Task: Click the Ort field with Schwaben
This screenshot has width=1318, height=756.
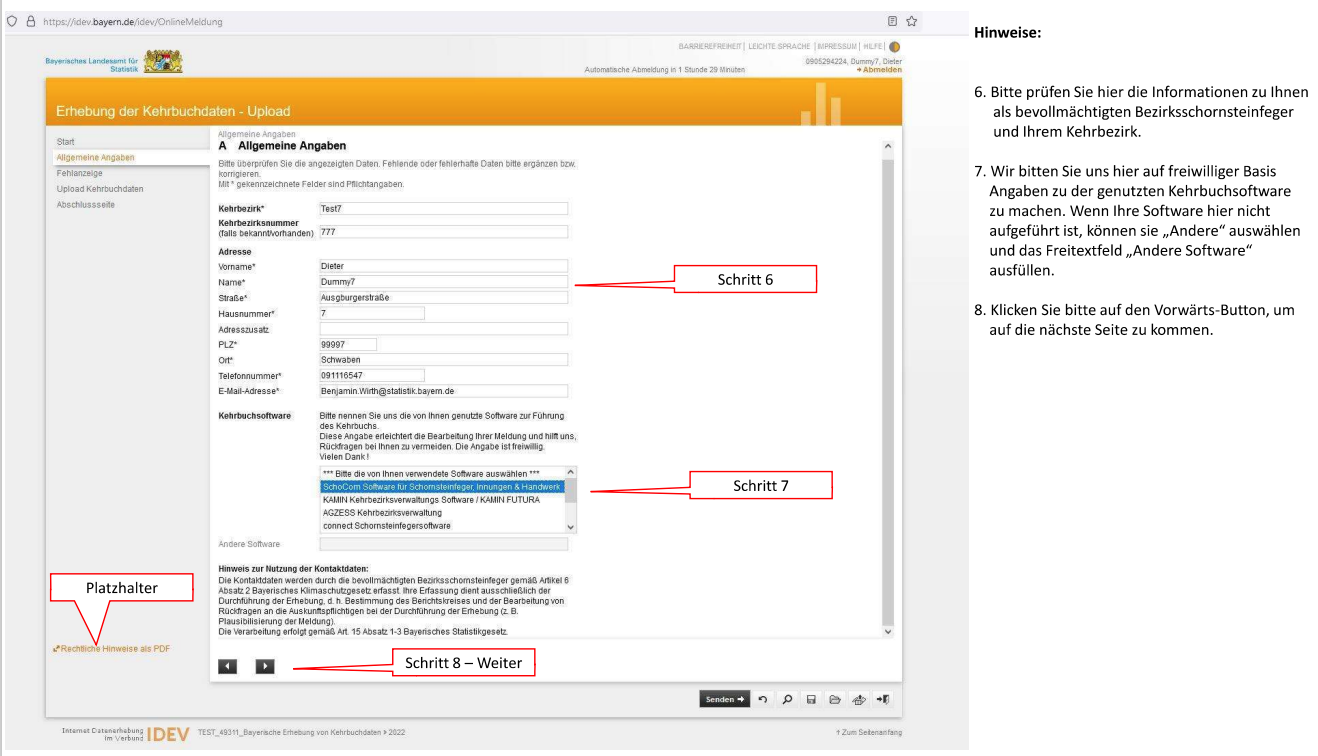Action: (443, 360)
